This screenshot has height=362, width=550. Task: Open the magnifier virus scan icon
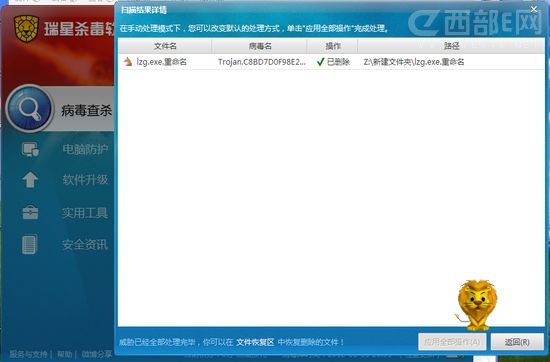30,109
